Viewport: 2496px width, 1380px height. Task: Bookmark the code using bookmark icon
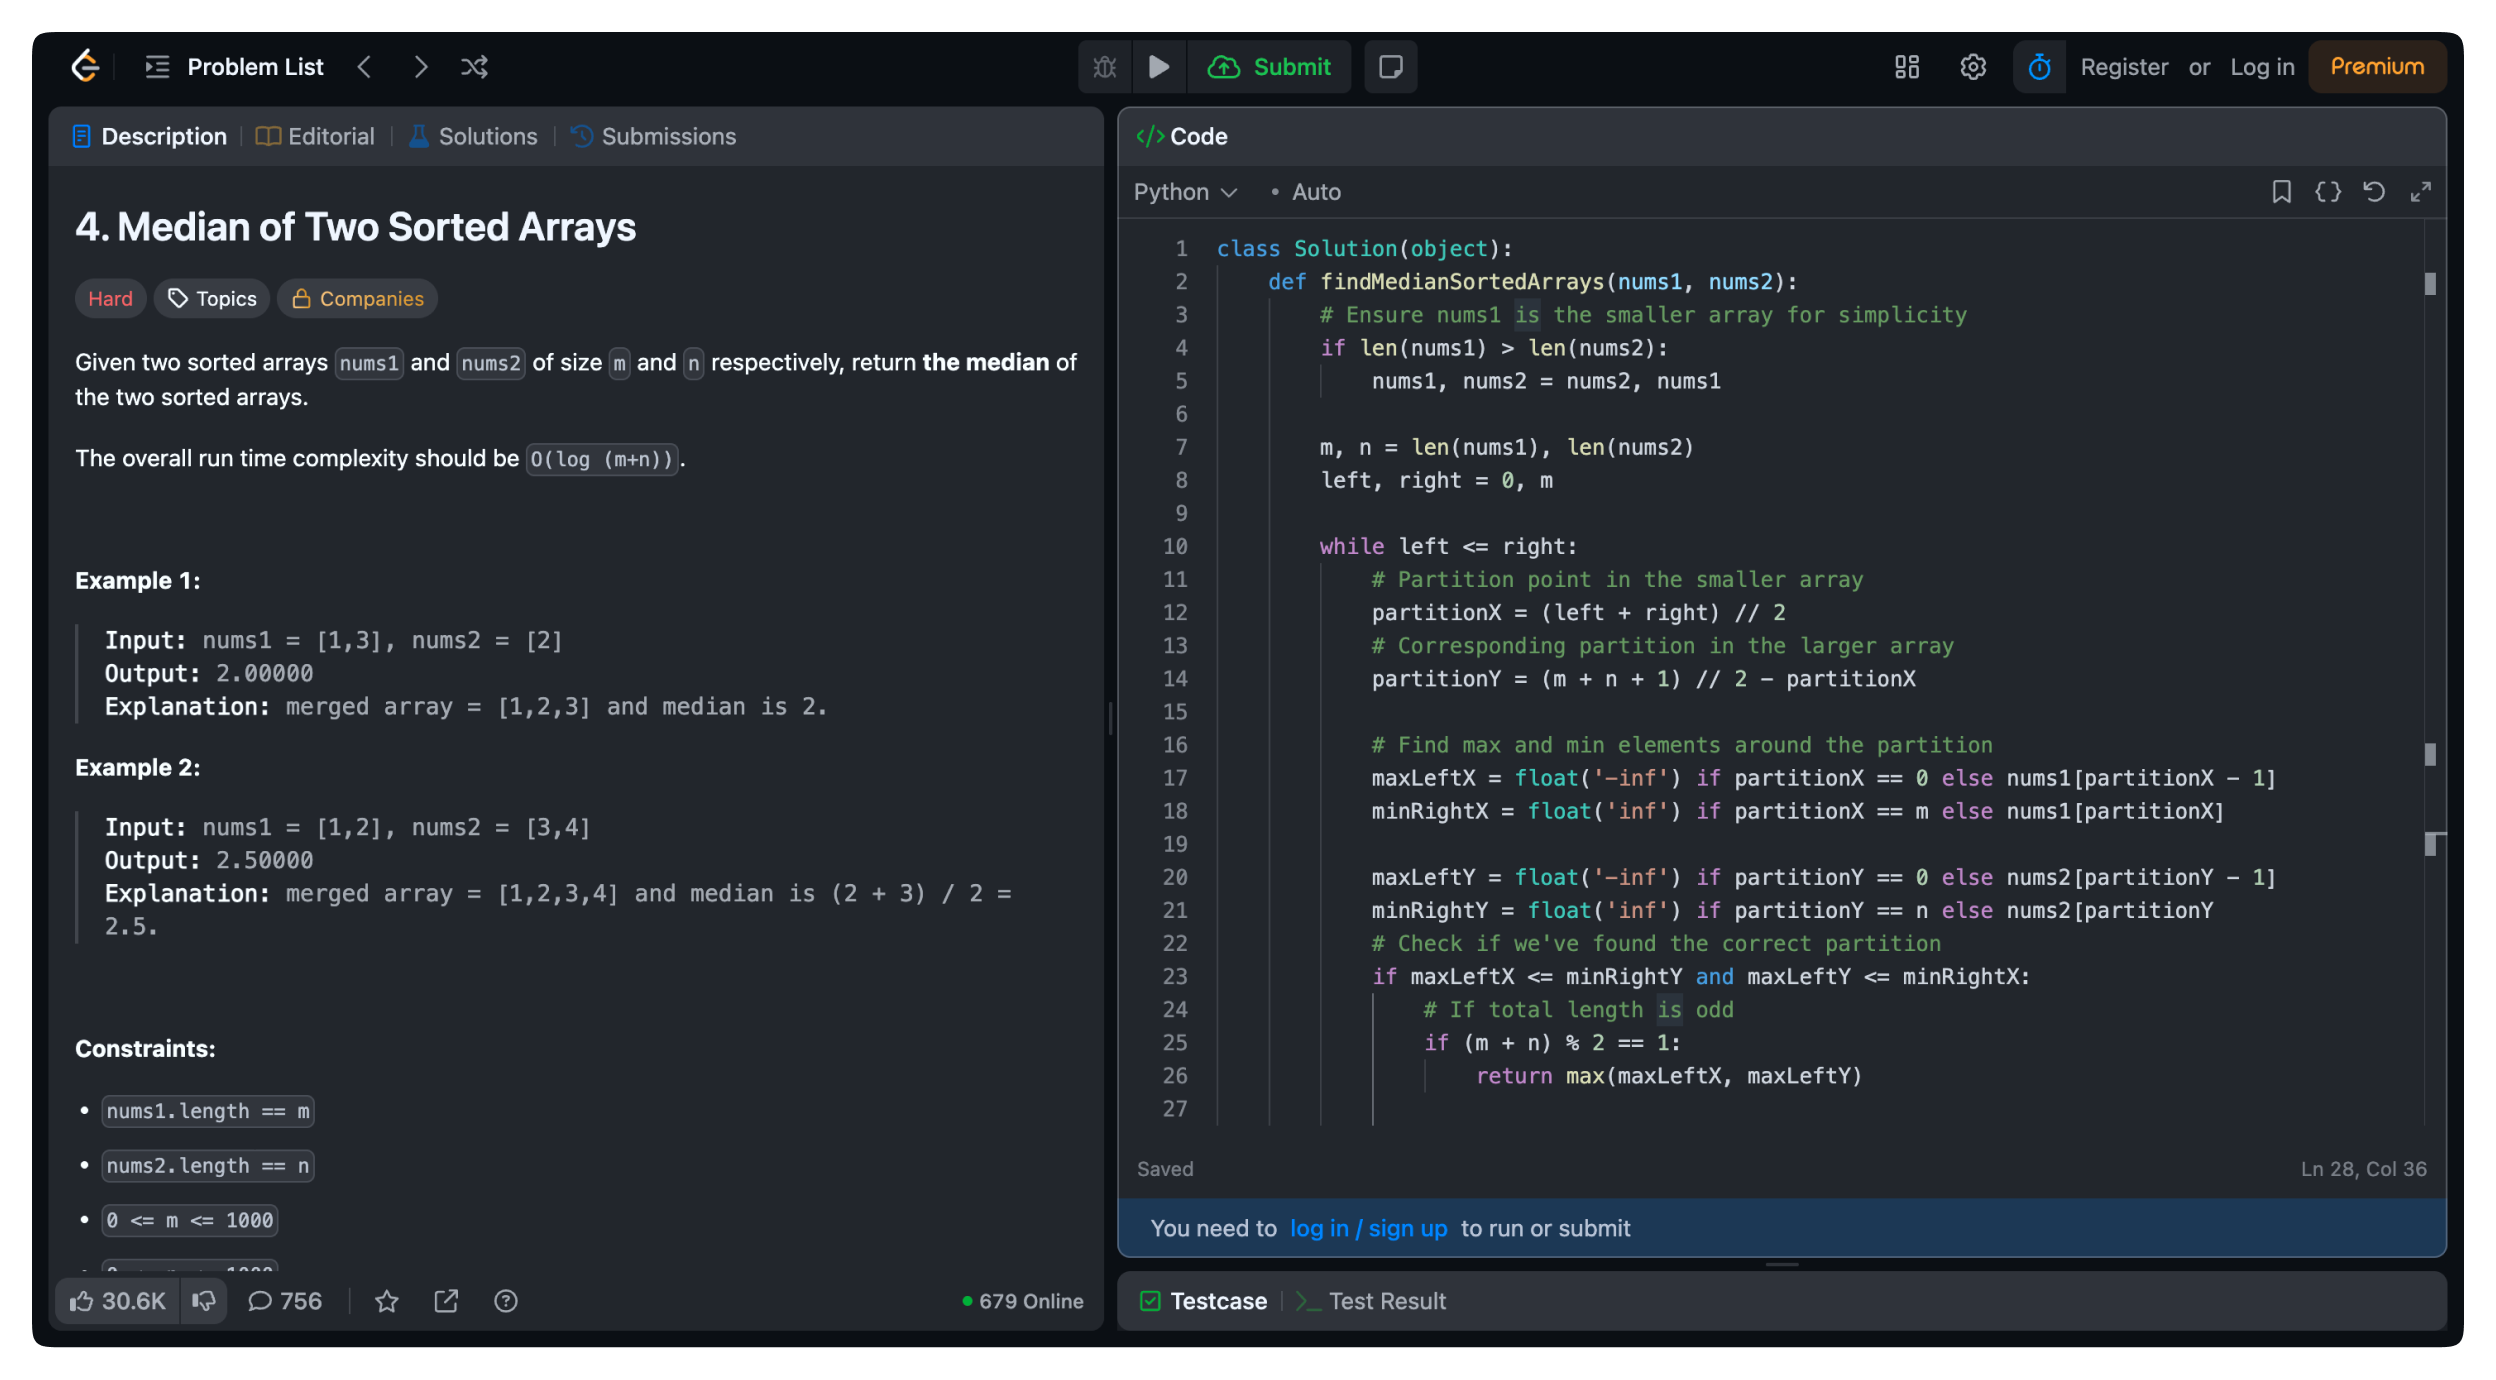2281,192
